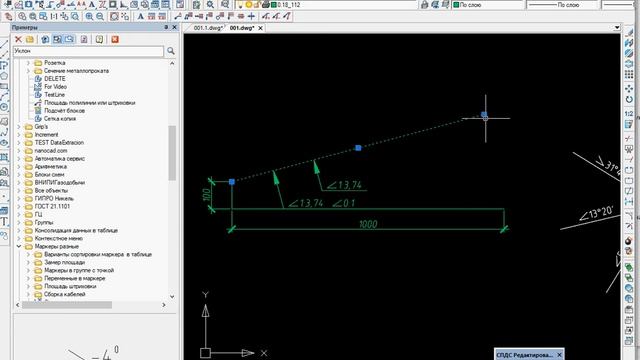Click the move cross-arrows icon in right toolbar
The width and height of the screenshot is (640, 360).
click(x=629, y=88)
